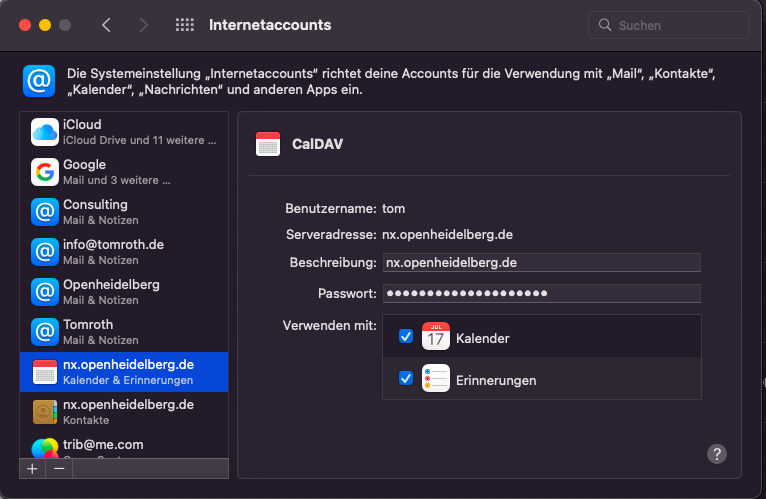Click the Tomroth account @ icon
This screenshot has height=499, width=766.
tap(45, 332)
